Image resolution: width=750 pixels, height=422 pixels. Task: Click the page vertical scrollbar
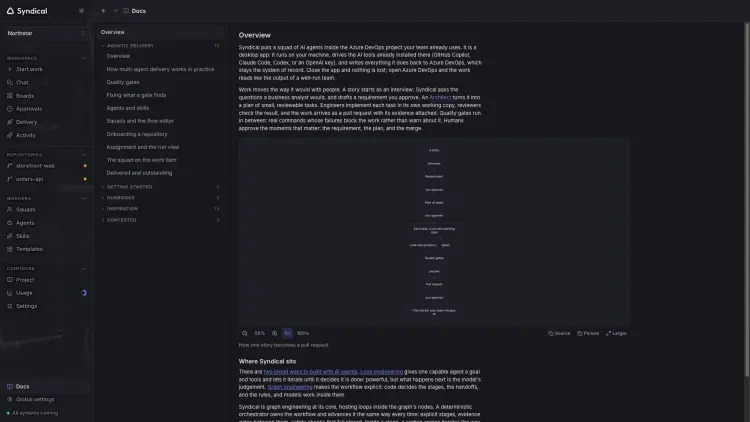coord(747,199)
